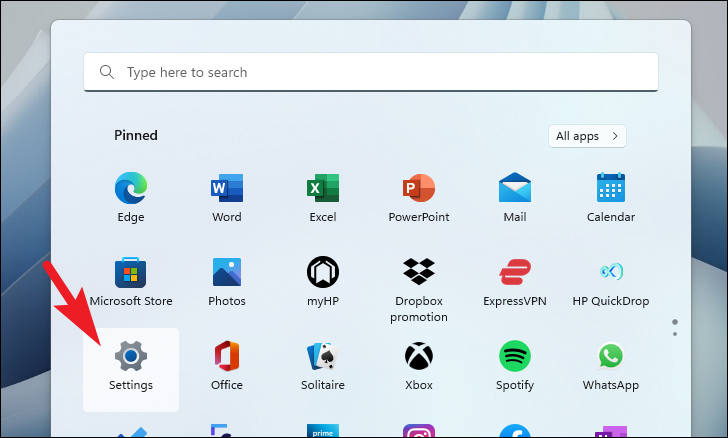Open the Prime Video app
This screenshot has height=438, width=728.
[323, 431]
